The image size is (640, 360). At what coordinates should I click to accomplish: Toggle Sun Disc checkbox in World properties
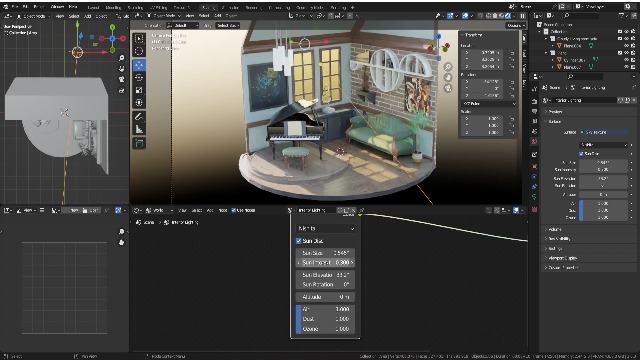[x=581, y=153]
